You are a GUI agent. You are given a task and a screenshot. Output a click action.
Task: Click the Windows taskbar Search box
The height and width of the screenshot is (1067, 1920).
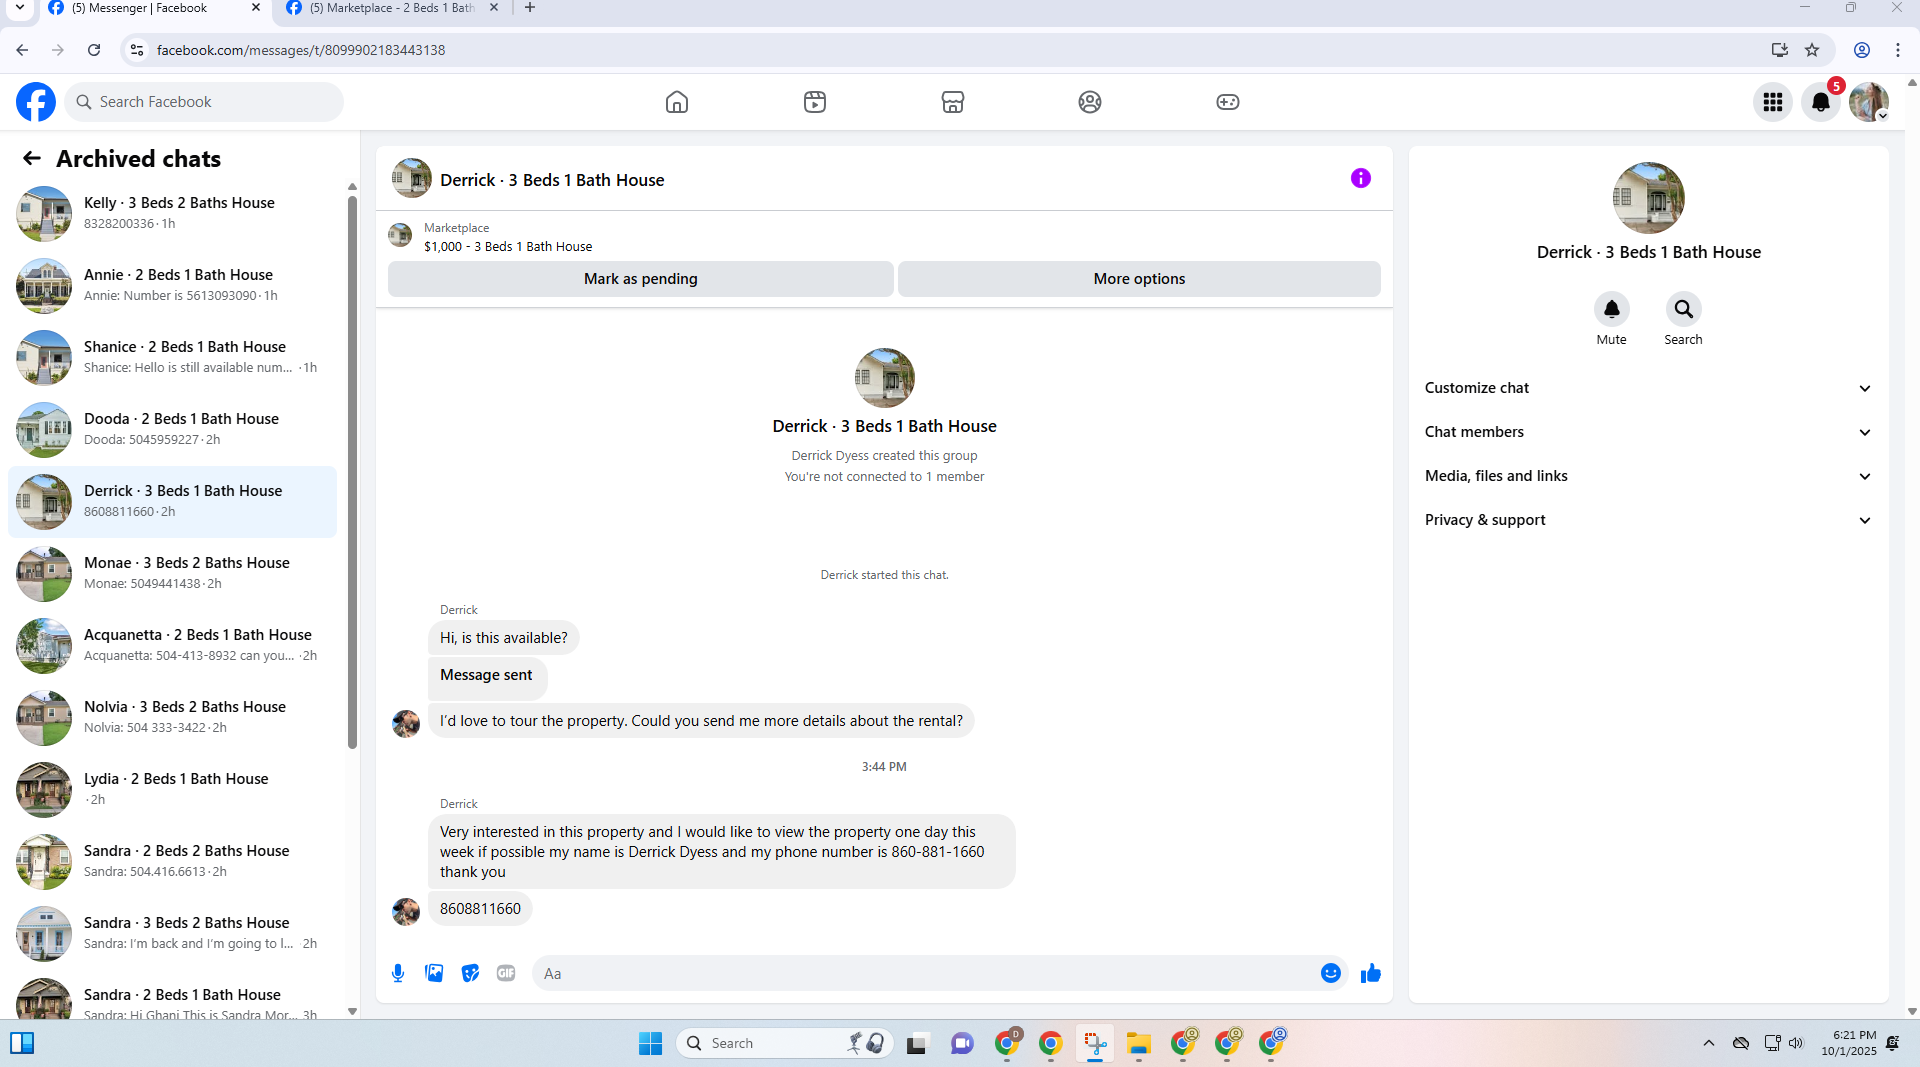point(785,1043)
